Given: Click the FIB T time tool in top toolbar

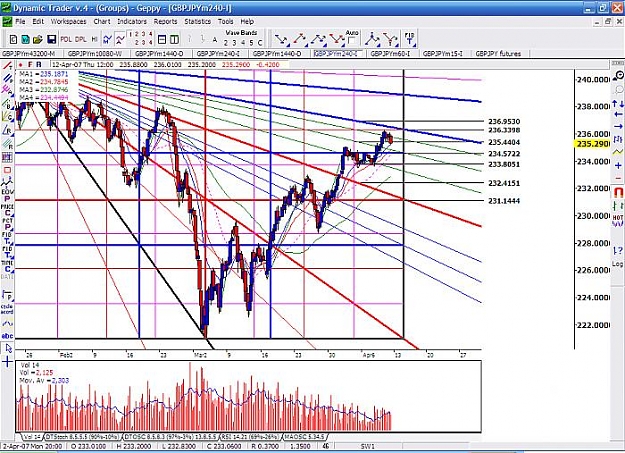Looking at the screenshot, I should 409,39.
